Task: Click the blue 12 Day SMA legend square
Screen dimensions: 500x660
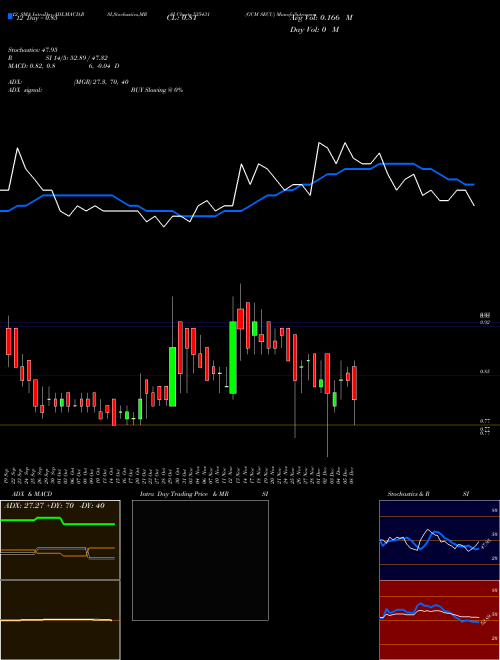Action: (x=11, y=17)
